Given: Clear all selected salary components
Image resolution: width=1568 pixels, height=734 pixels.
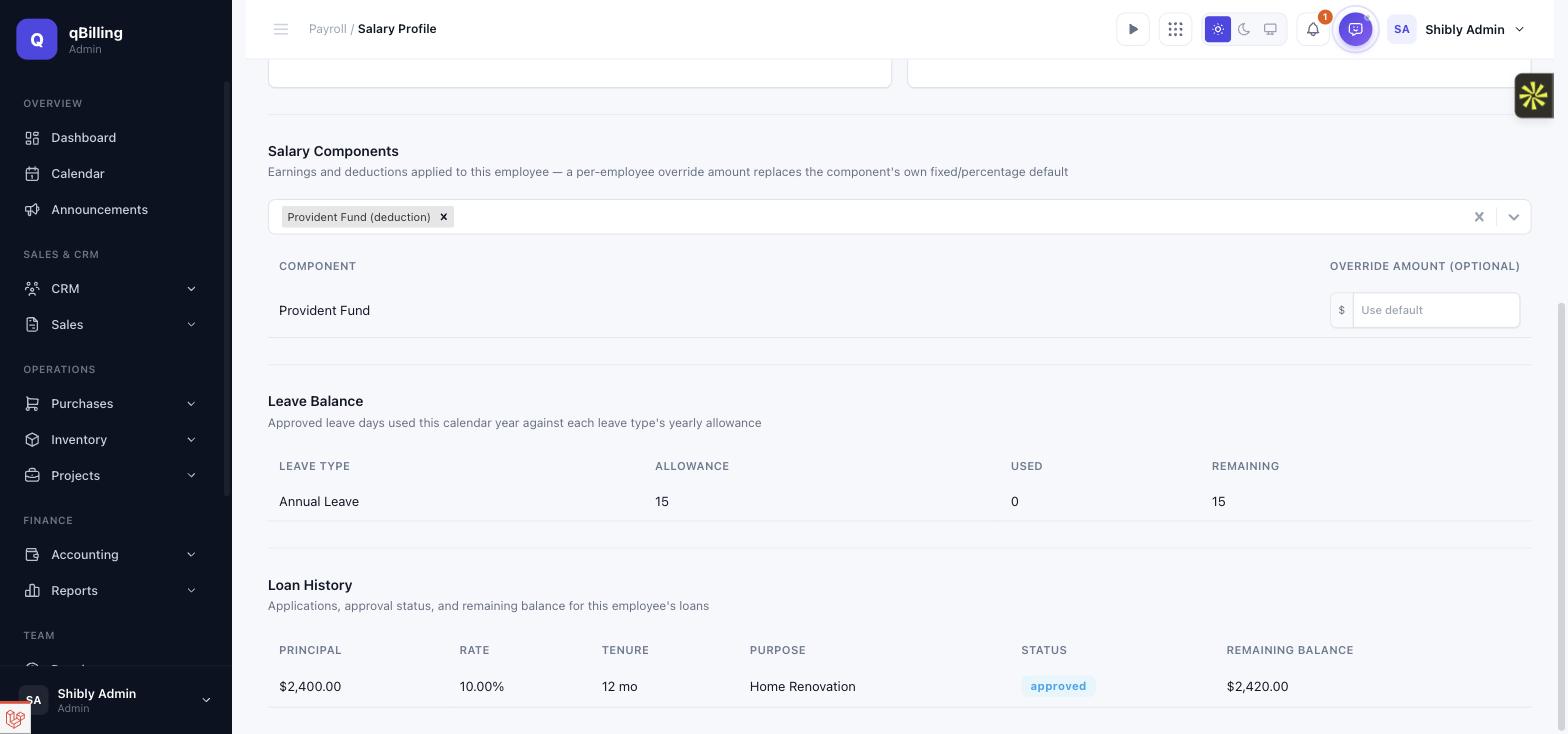Looking at the screenshot, I should click(1479, 217).
